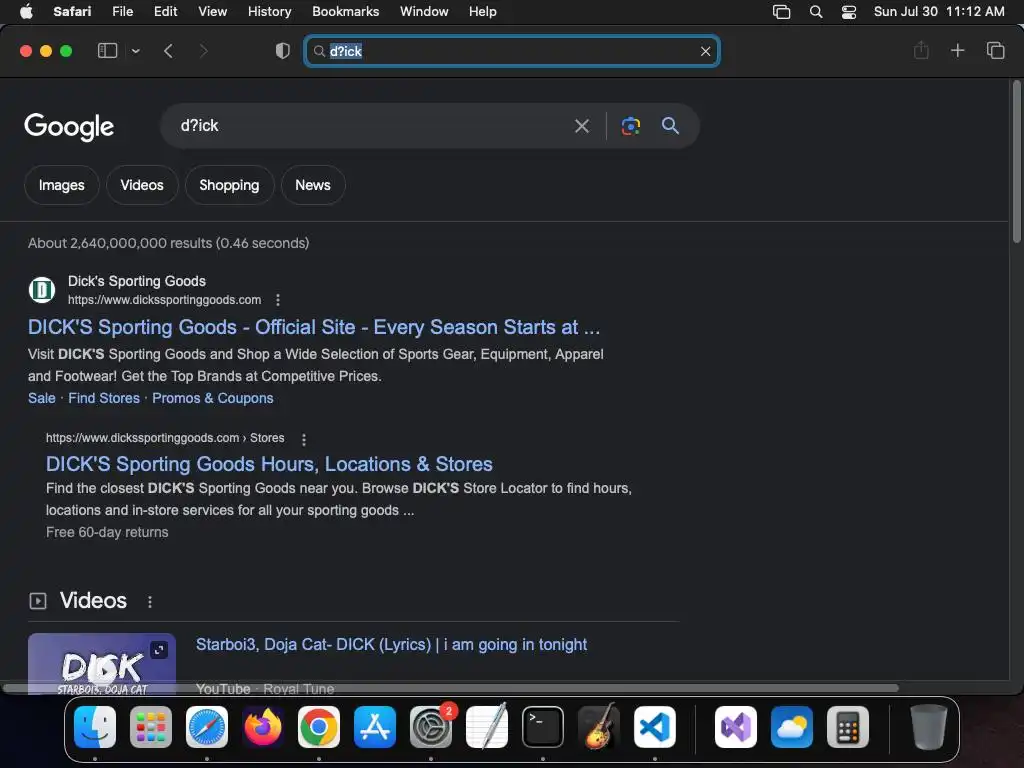
Task: Switch to Images results
Action: tap(61, 185)
